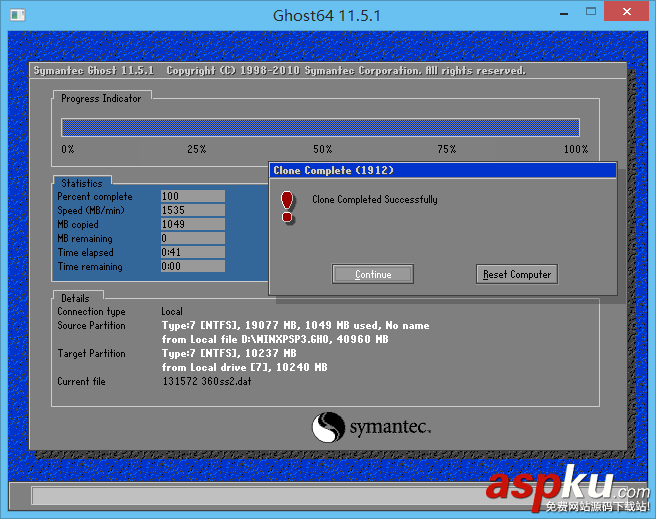This screenshot has width=656, height=519.
Task: Click the Details panel label
Action: point(75,298)
